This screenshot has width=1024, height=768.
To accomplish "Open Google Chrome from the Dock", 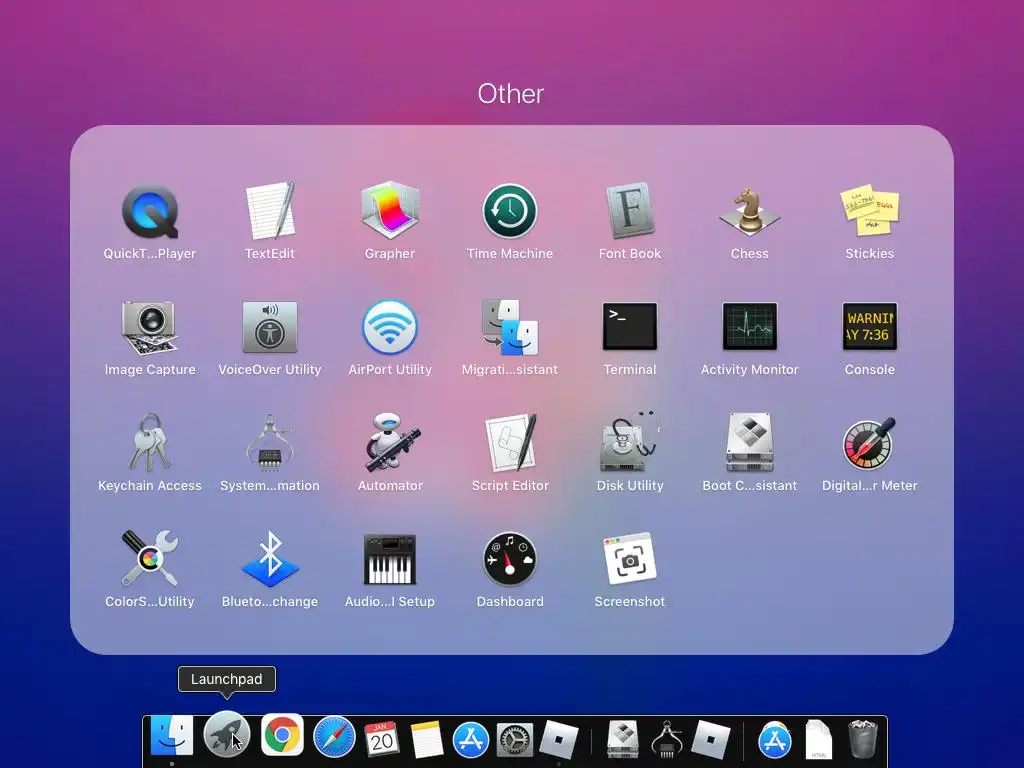I will [x=282, y=735].
